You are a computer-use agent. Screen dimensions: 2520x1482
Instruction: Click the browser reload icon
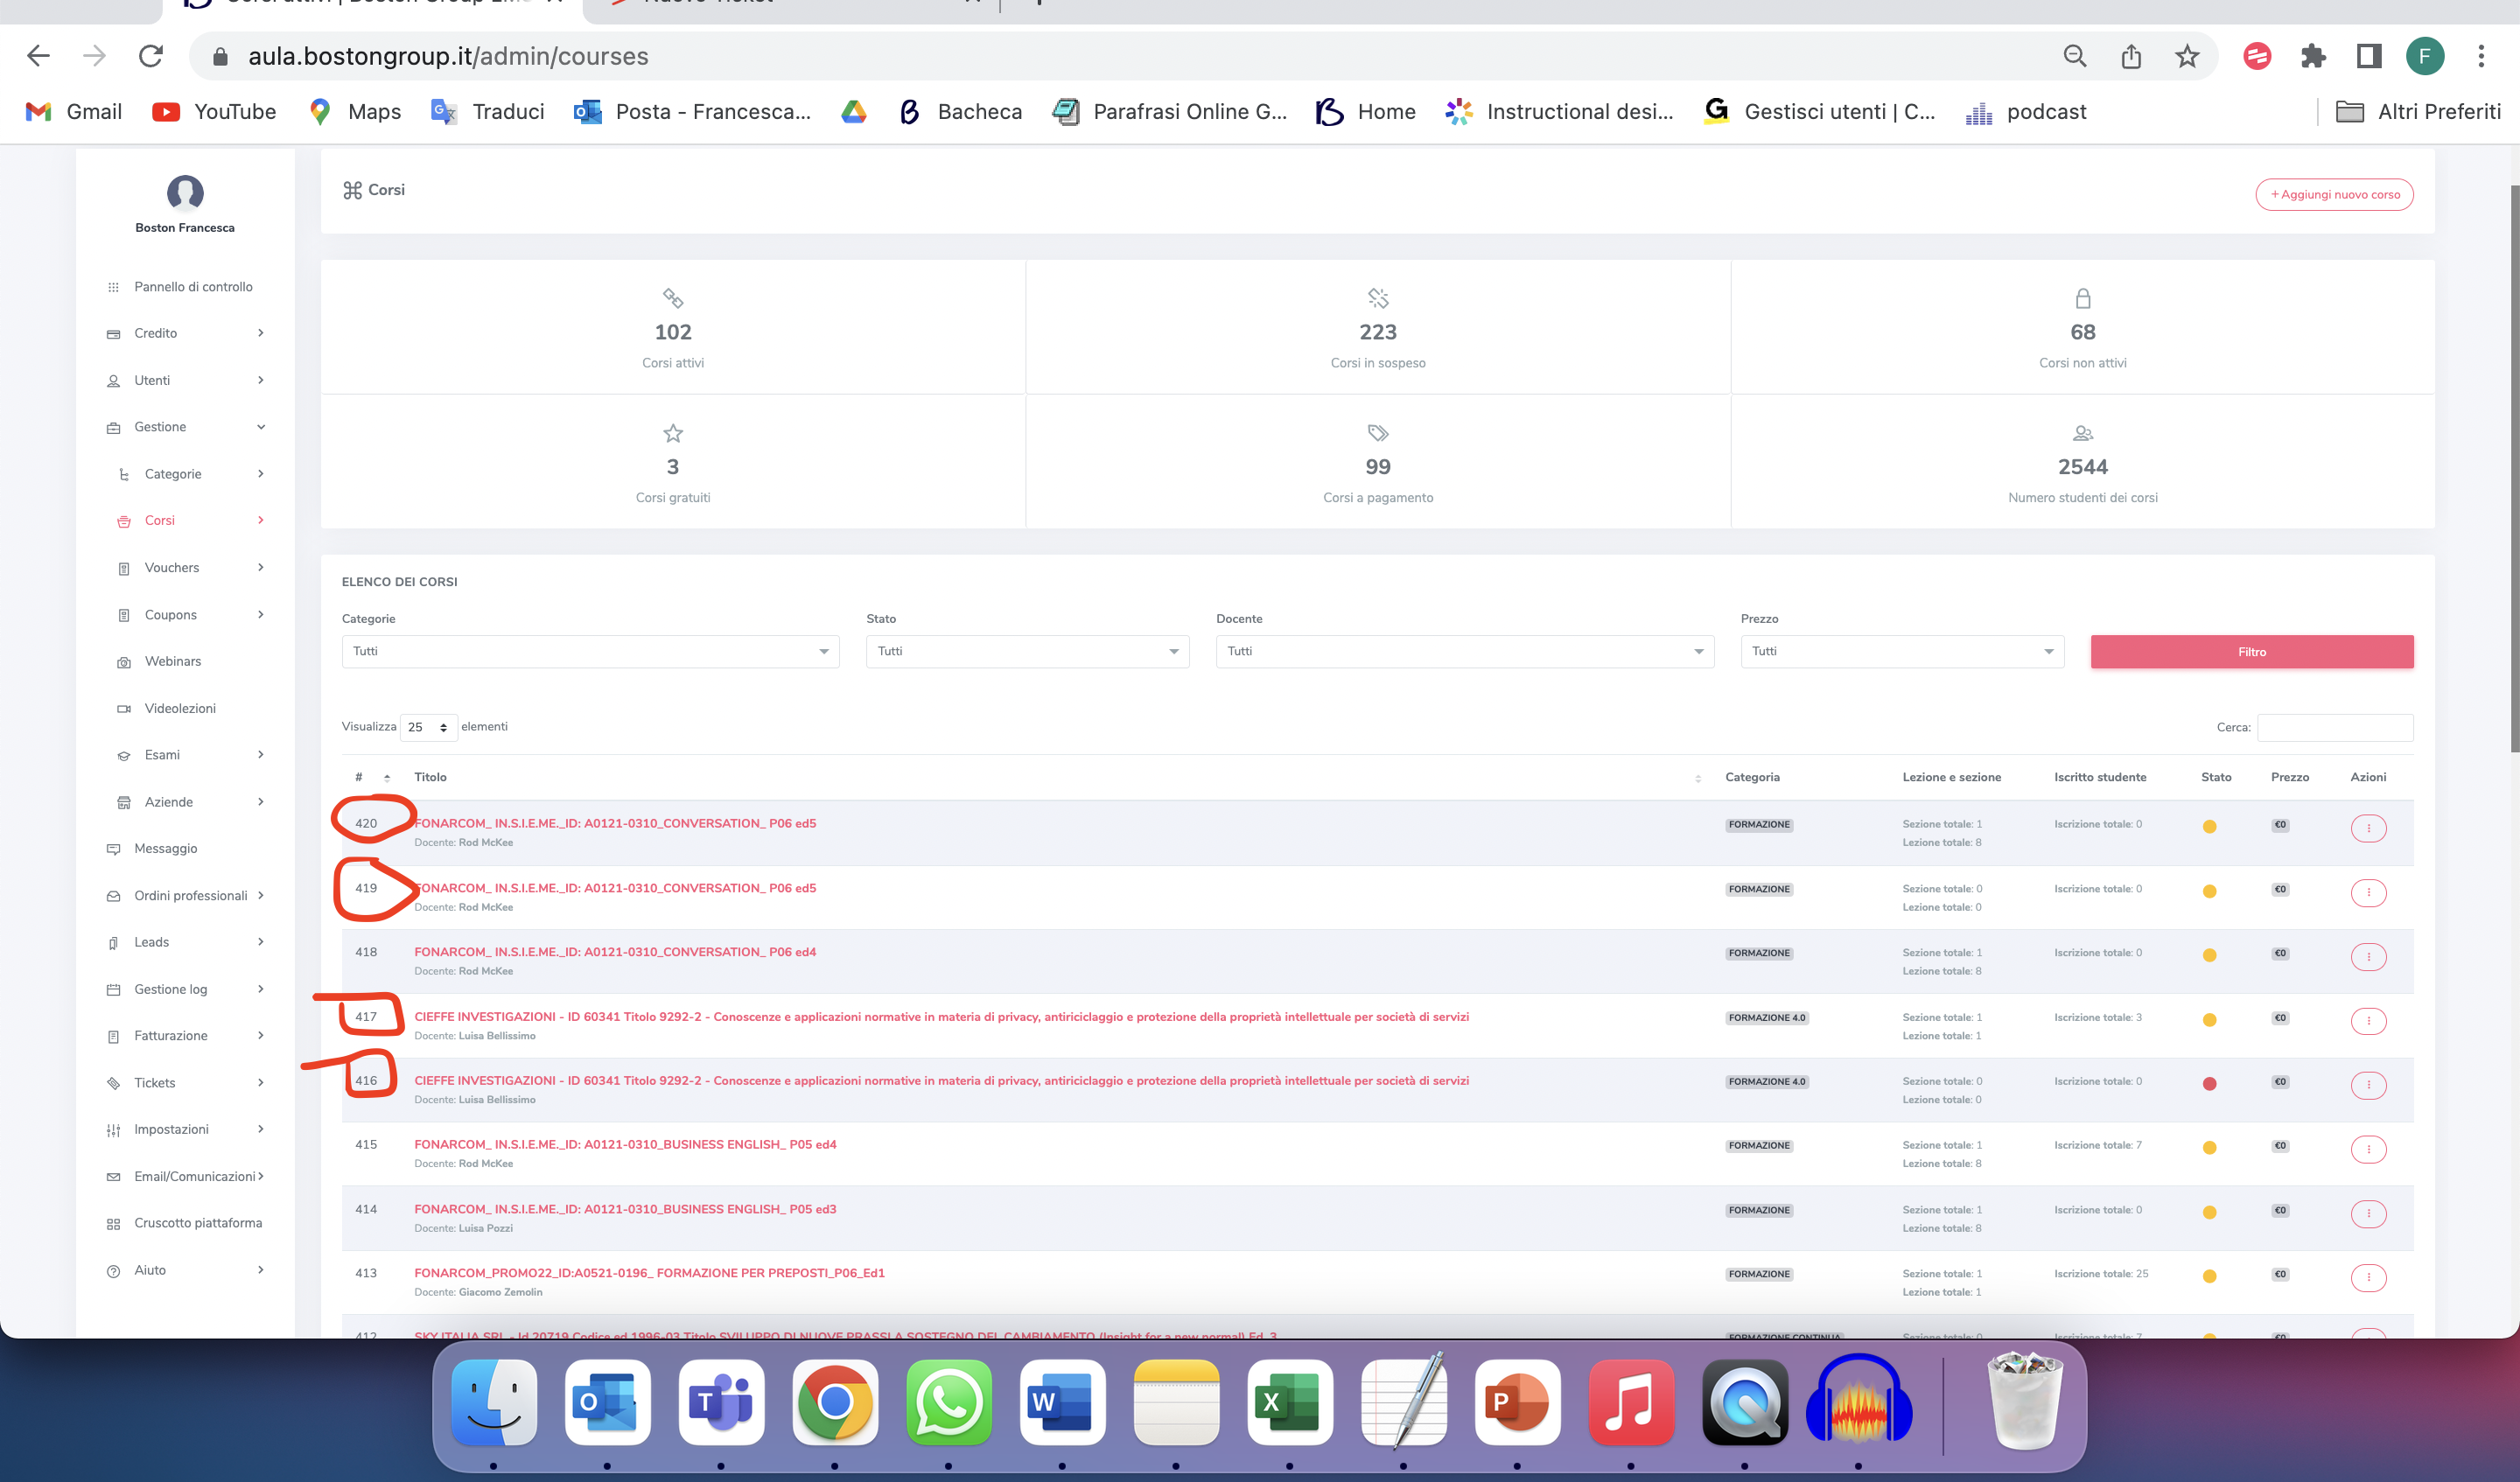click(151, 56)
